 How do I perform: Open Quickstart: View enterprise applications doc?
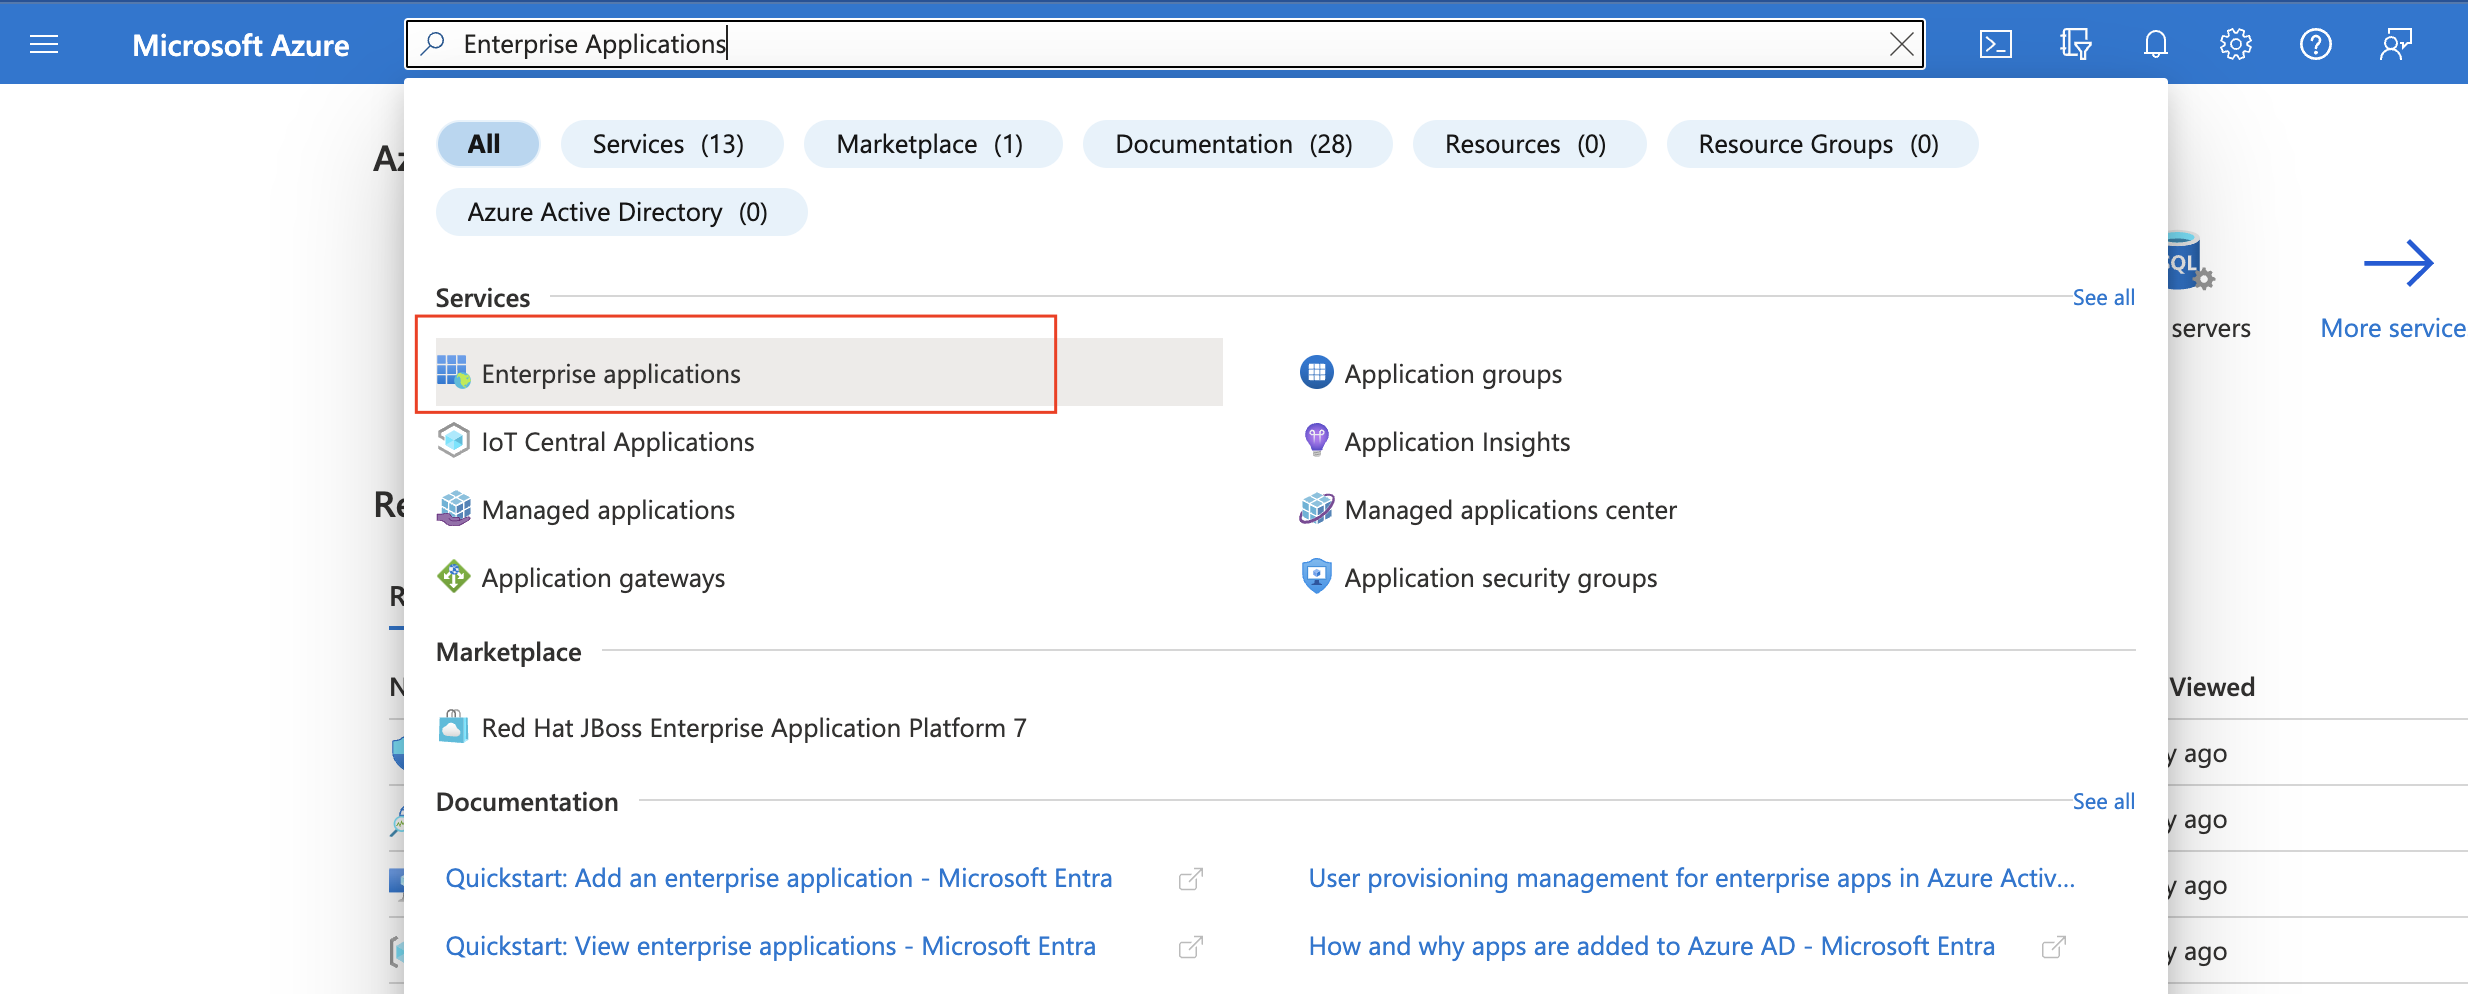(770, 945)
